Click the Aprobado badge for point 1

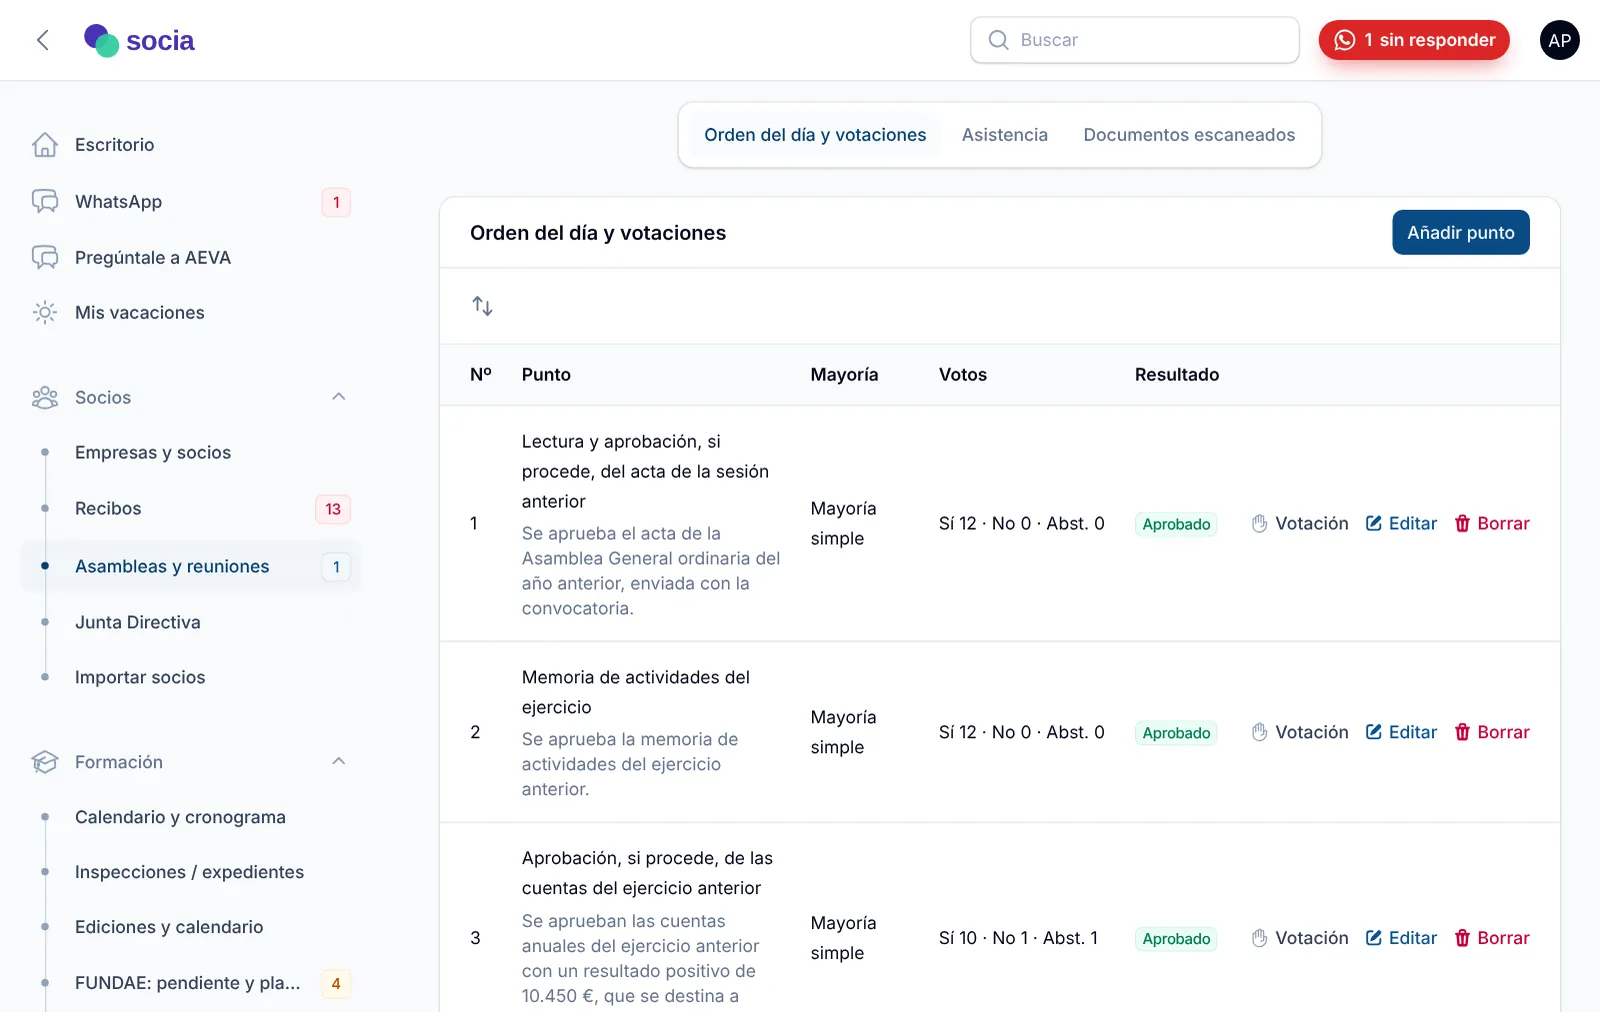tap(1176, 525)
